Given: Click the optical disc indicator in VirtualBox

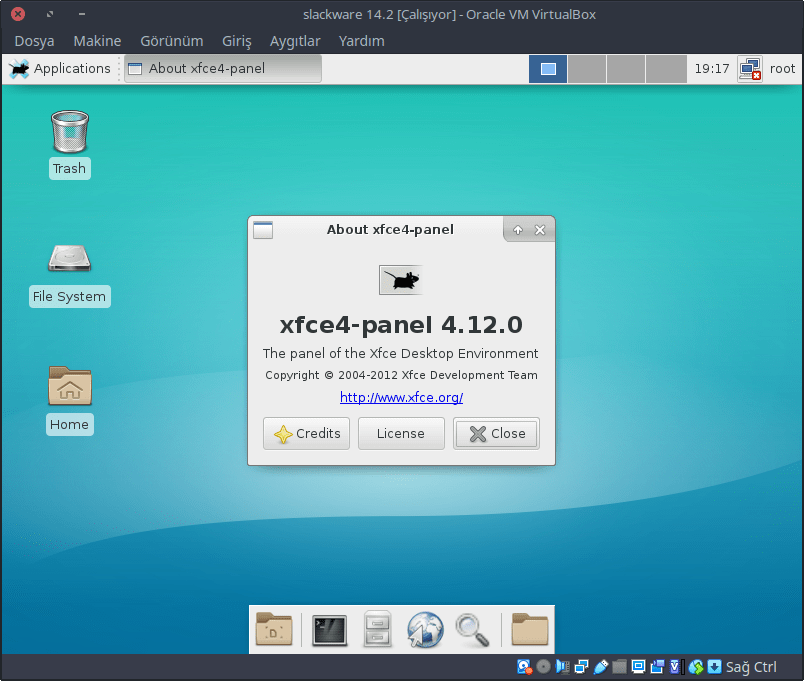Looking at the screenshot, I should pos(543,667).
